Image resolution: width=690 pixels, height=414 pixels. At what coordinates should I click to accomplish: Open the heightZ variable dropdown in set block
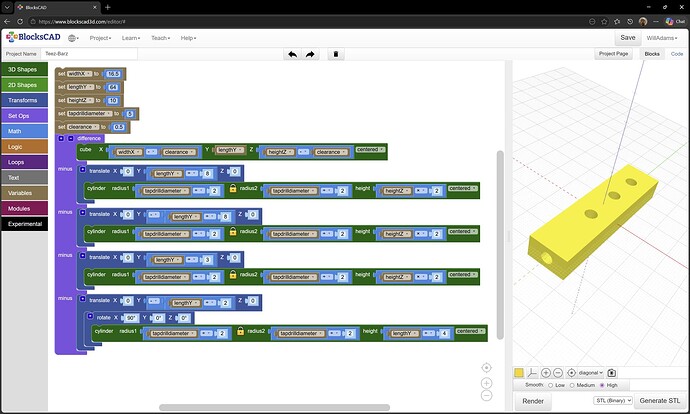click(81, 100)
